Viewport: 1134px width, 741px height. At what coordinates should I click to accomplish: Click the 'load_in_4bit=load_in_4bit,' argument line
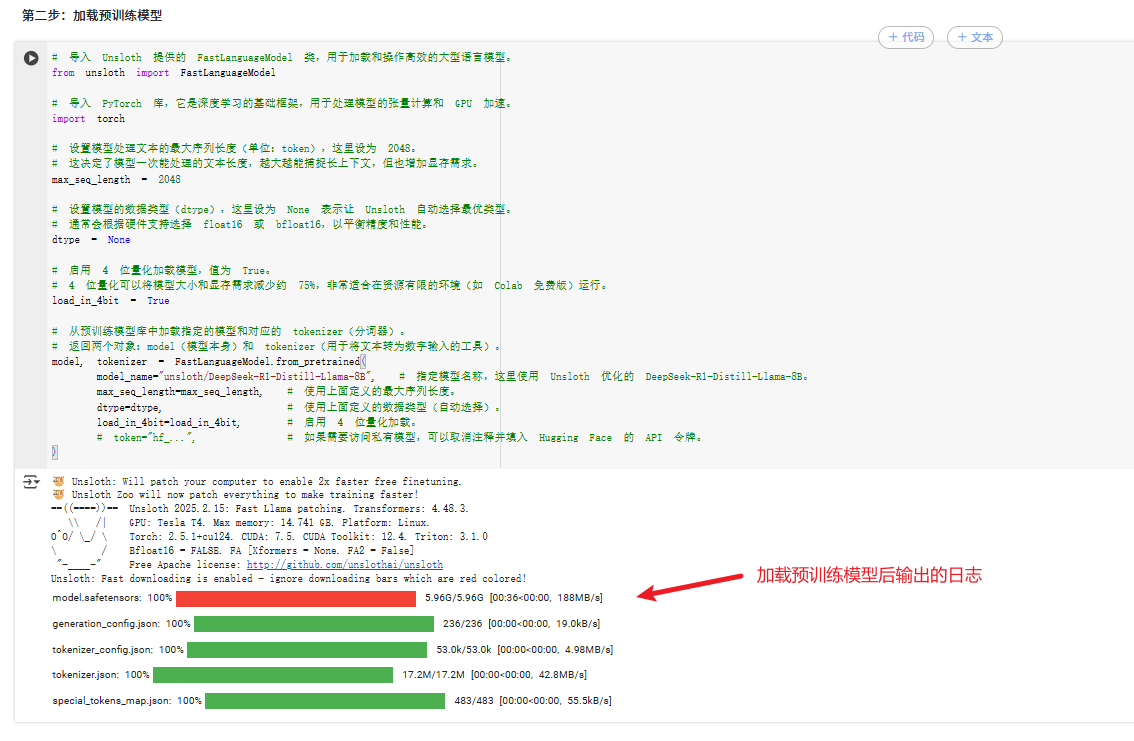[169, 422]
